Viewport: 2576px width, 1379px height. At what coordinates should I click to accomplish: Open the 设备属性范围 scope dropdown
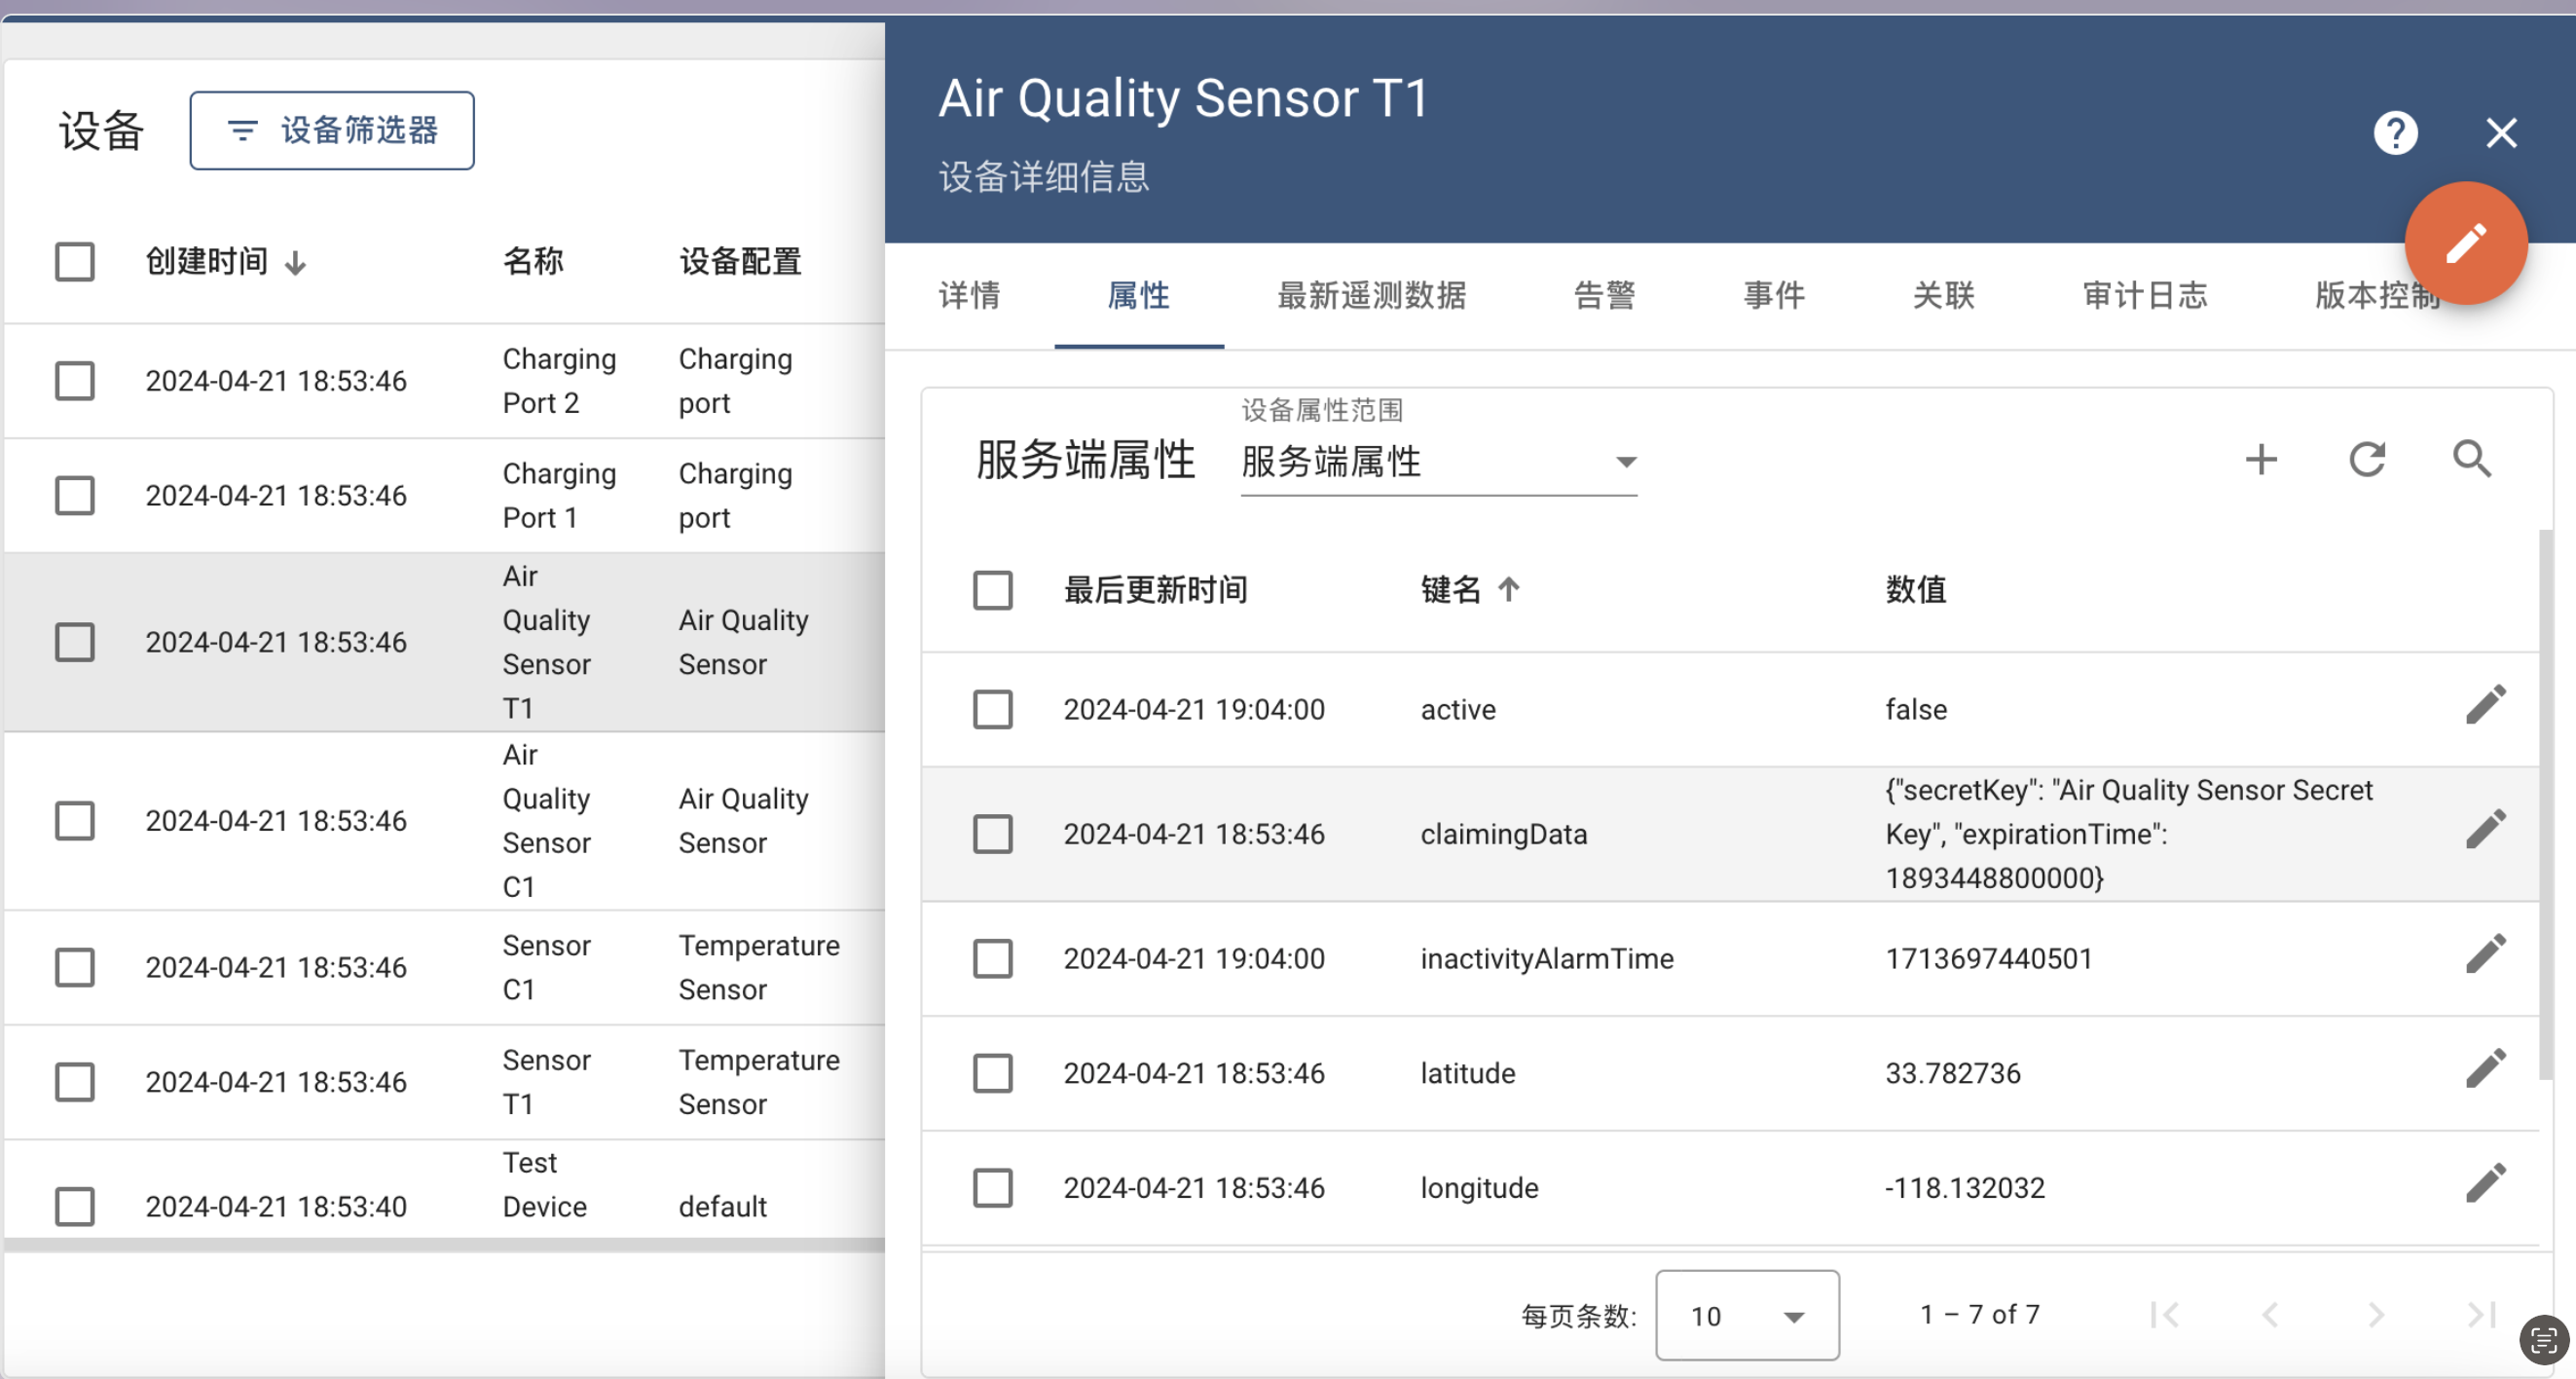(x=1439, y=462)
